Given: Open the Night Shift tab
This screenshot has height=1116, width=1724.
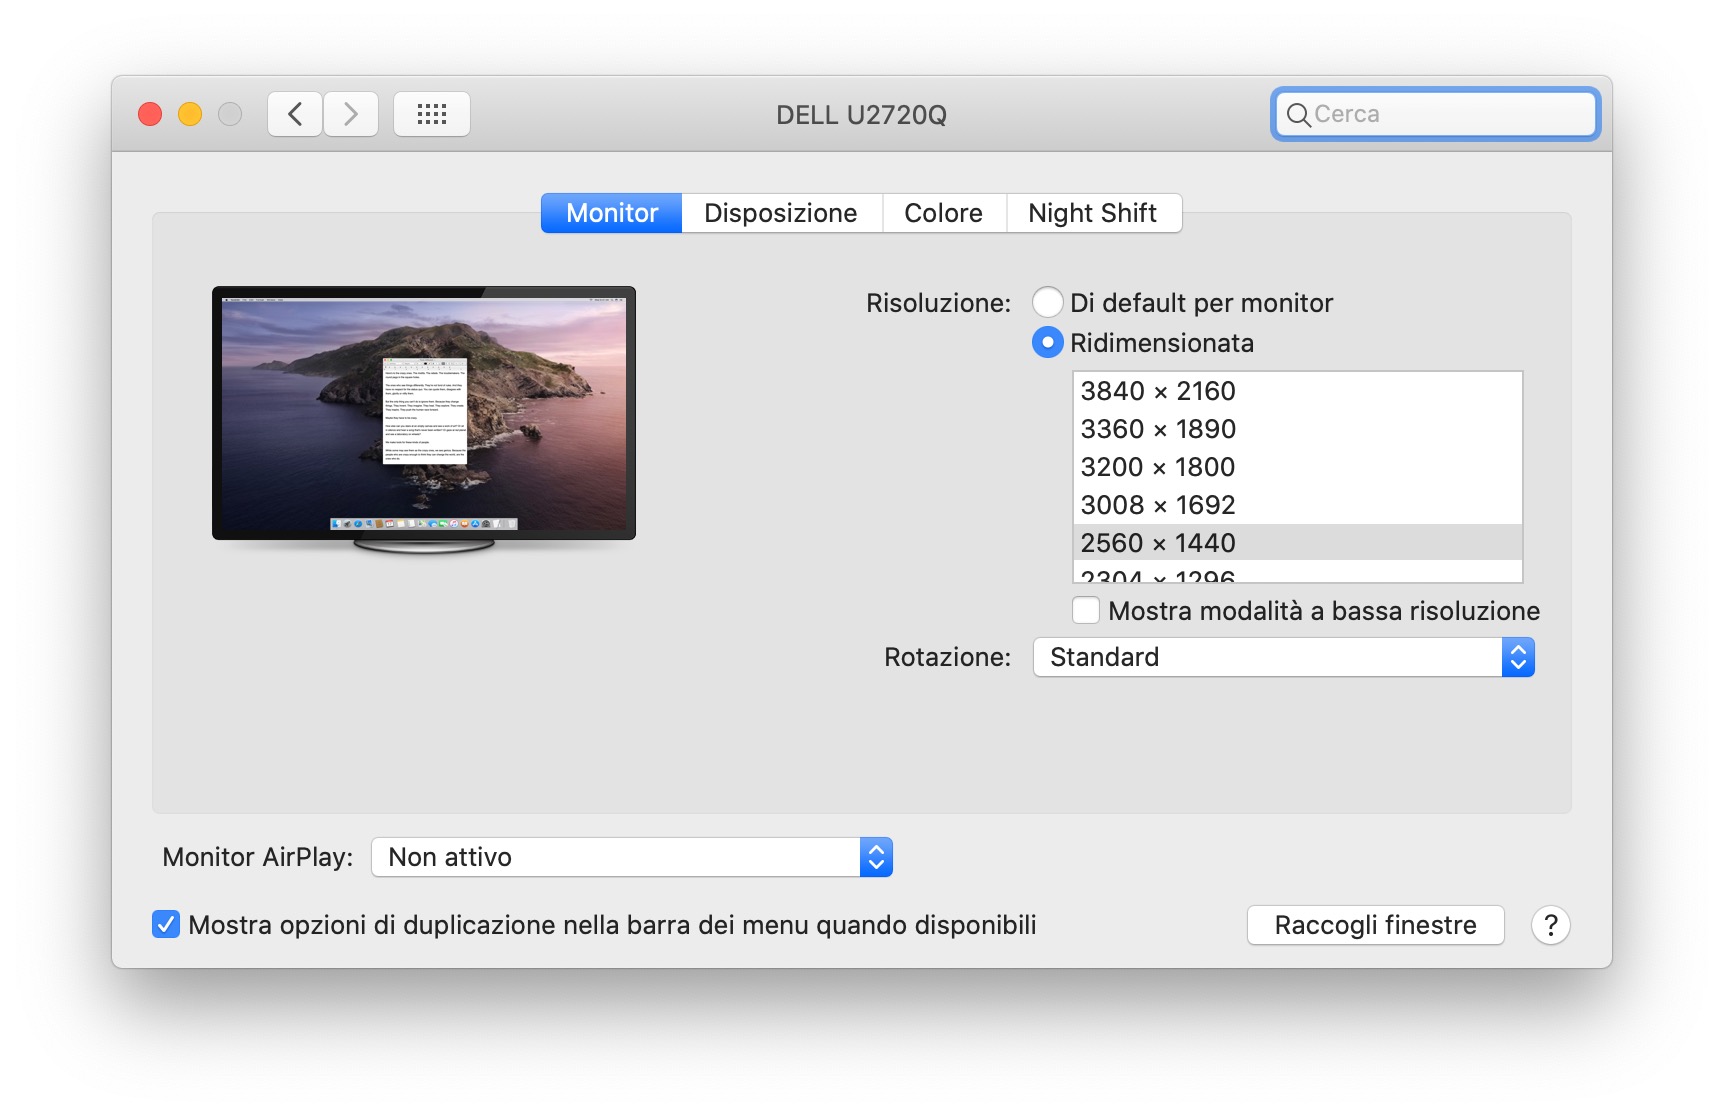Looking at the screenshot, I should [x=1093, y=213].
